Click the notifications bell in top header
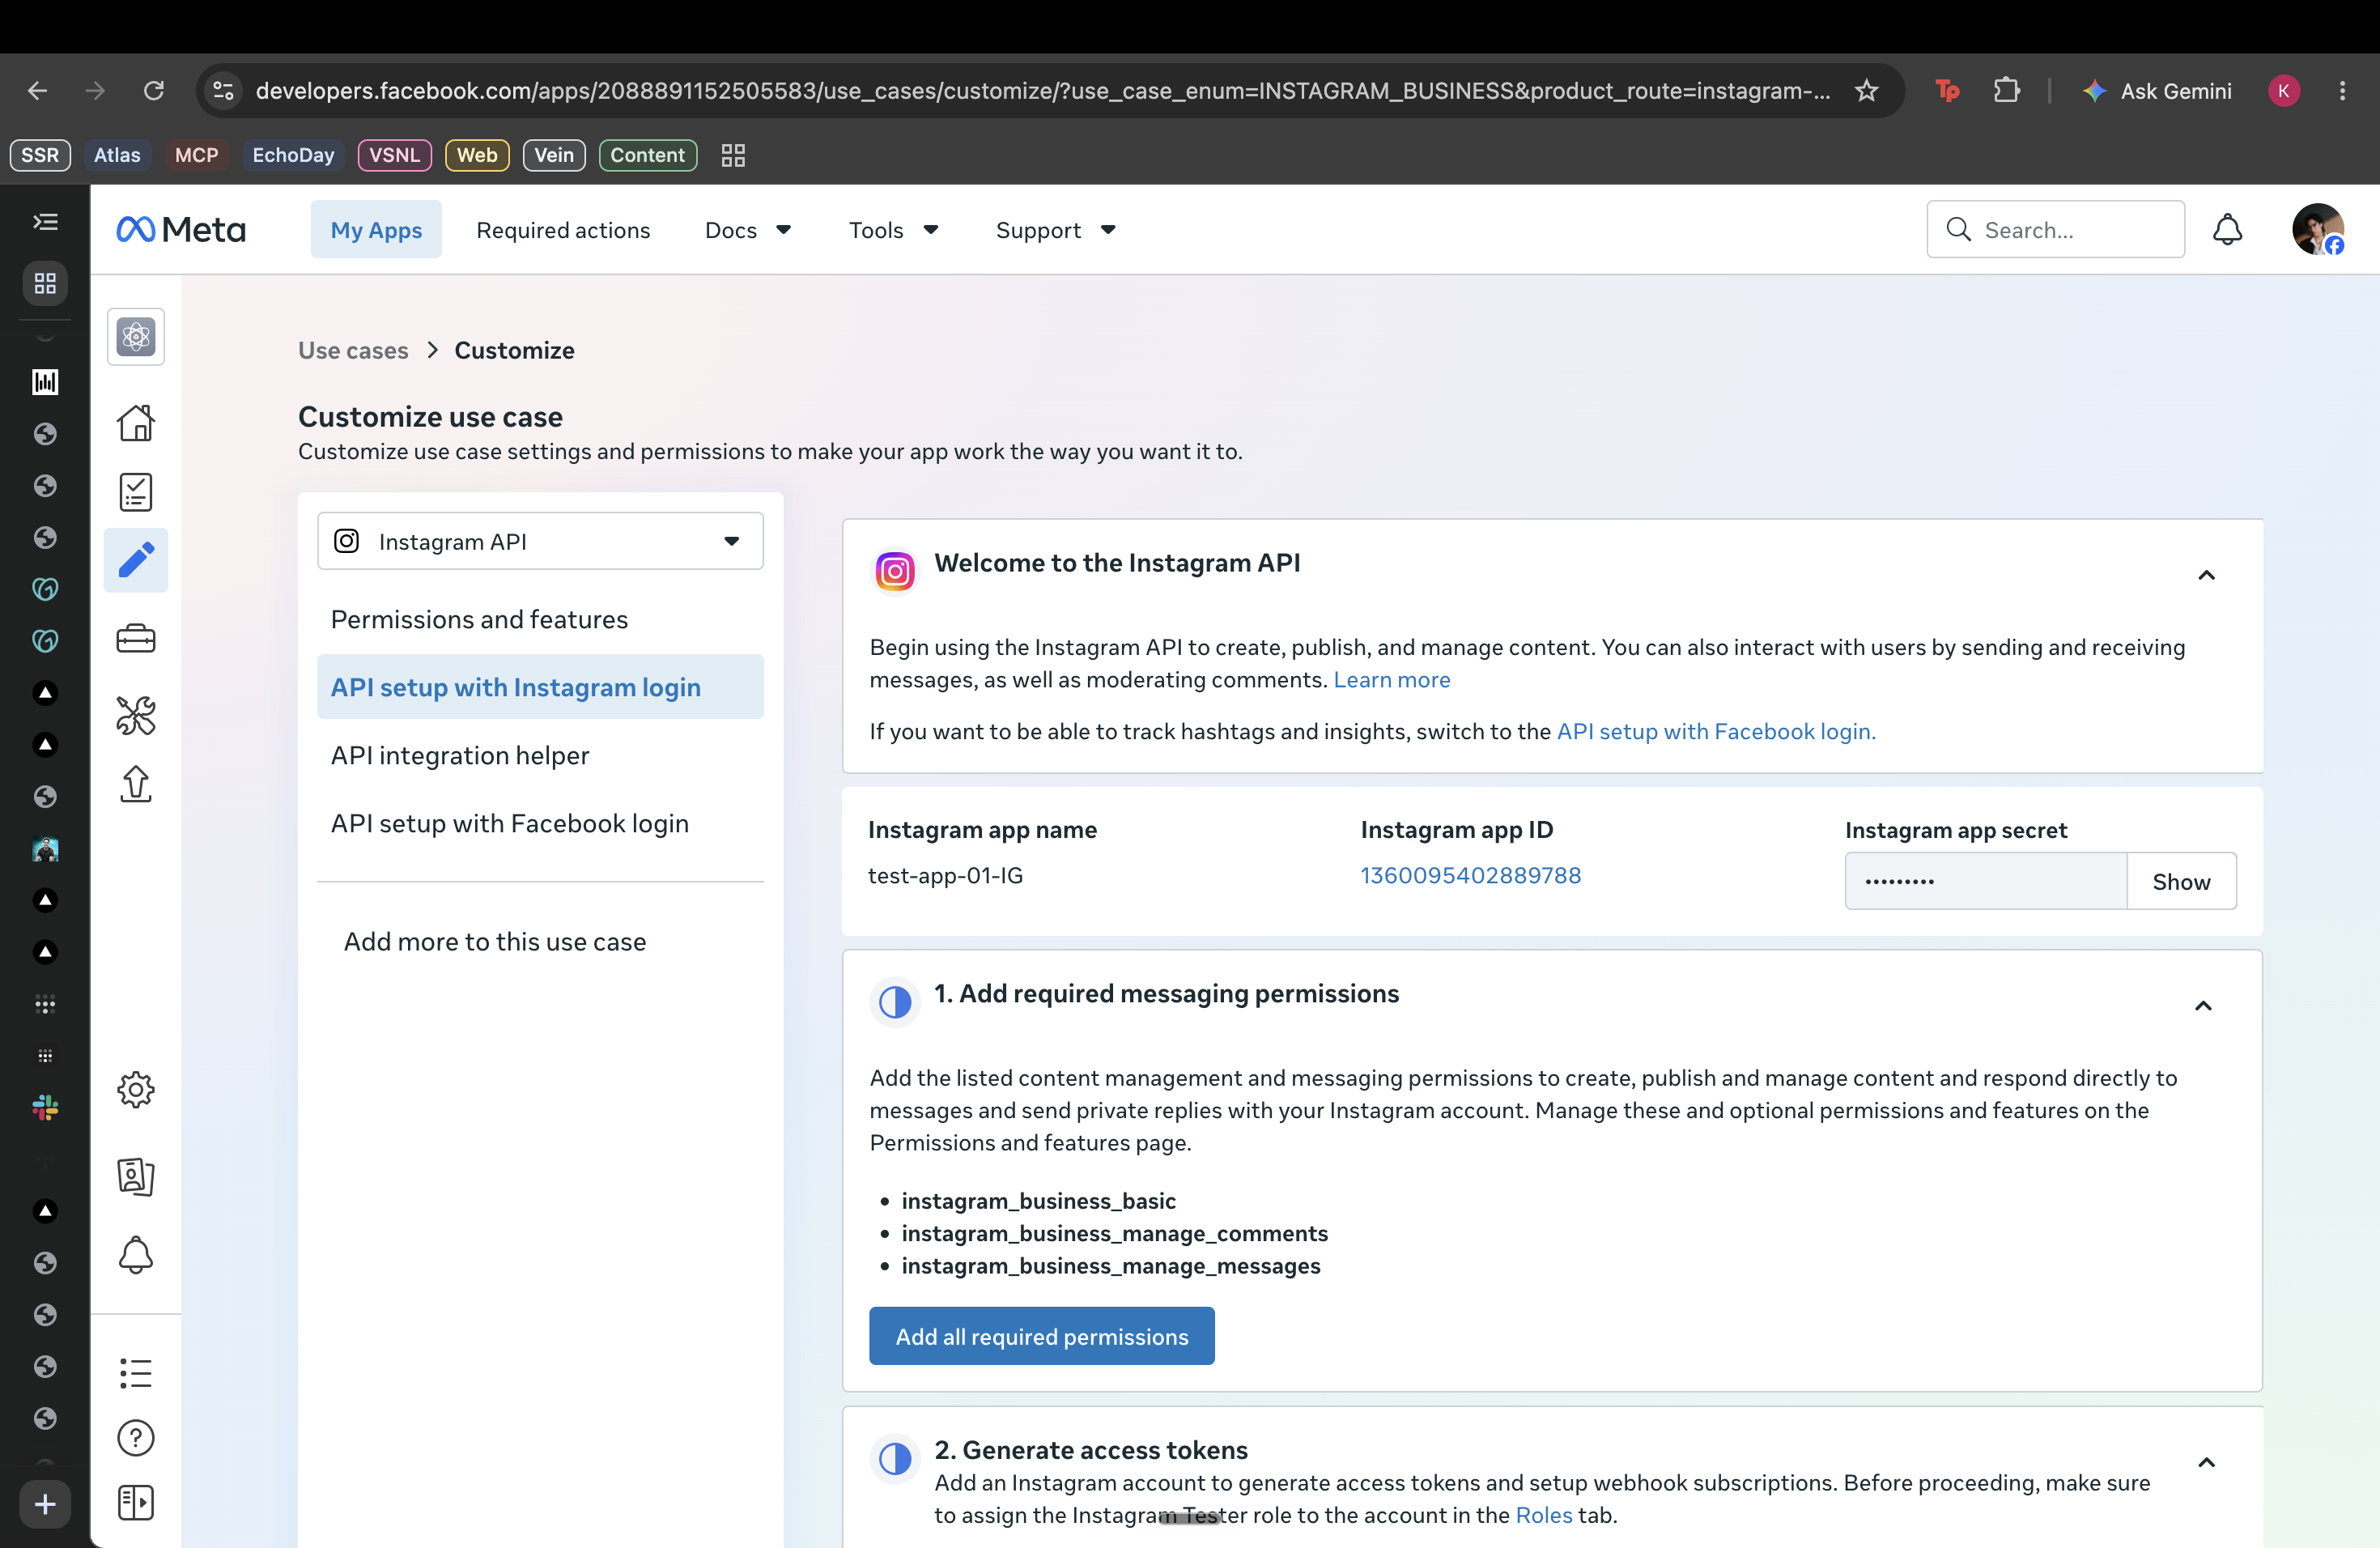The width and height of the screenshot is (2380, 1548). pyautogui.click(x=2227, y=230)
